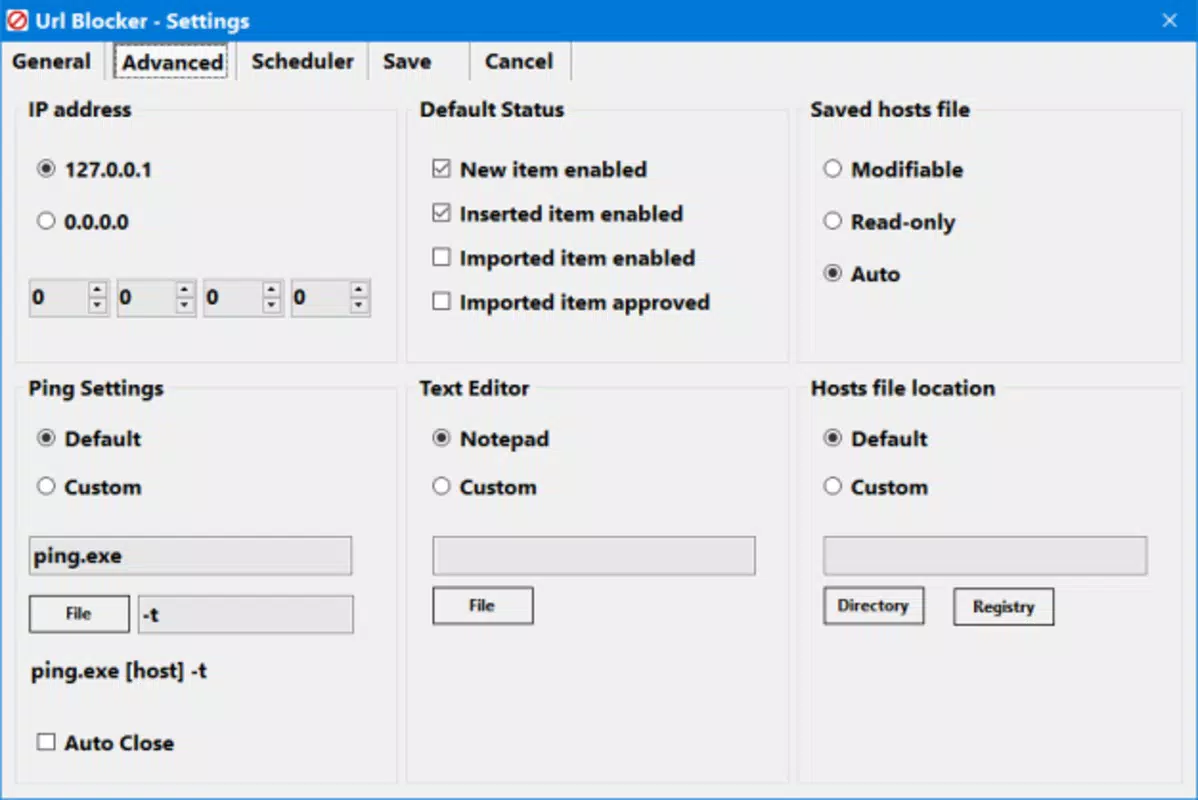Click the -t ping arguments field
Screen dimensions: 1198x800
coord(245,614)
